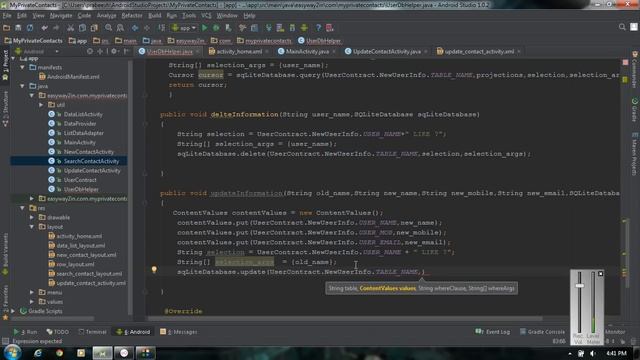Viewport: 640px width, 360px height.
Task: Toggle the Gradle side tool window
Action: [x=635, y=109]
